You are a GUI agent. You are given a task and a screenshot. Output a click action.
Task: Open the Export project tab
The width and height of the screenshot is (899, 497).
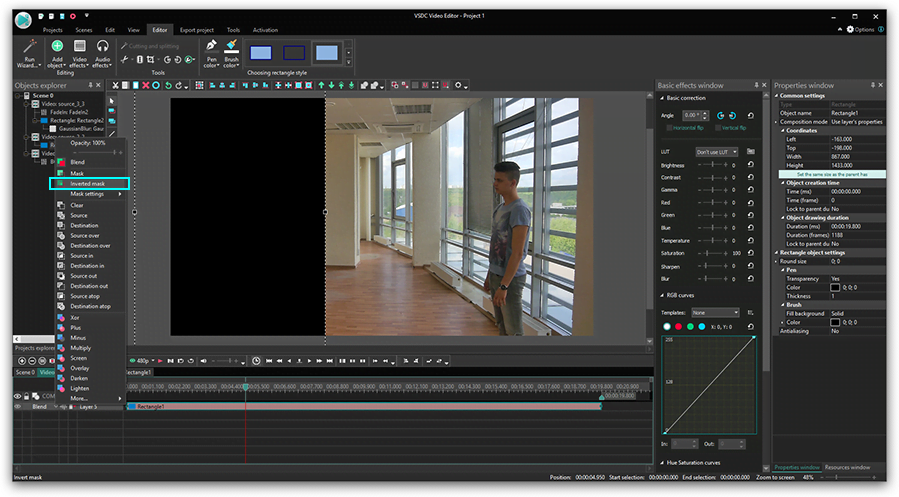pos(197,30)
